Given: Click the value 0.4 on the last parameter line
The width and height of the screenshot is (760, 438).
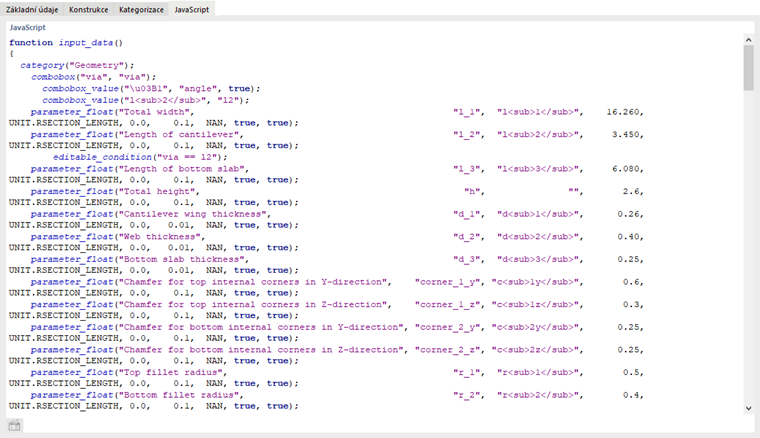Looking at the screenshot, I should 631,395.
